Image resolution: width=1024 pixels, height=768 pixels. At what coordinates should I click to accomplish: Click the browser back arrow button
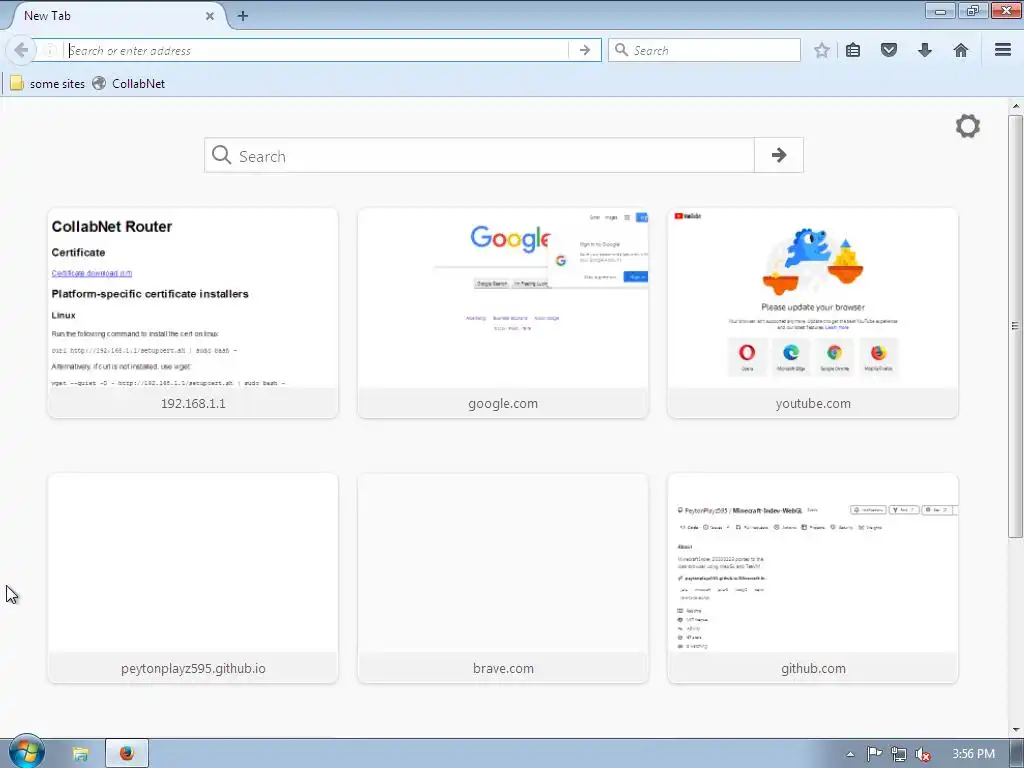pos(21,50)
